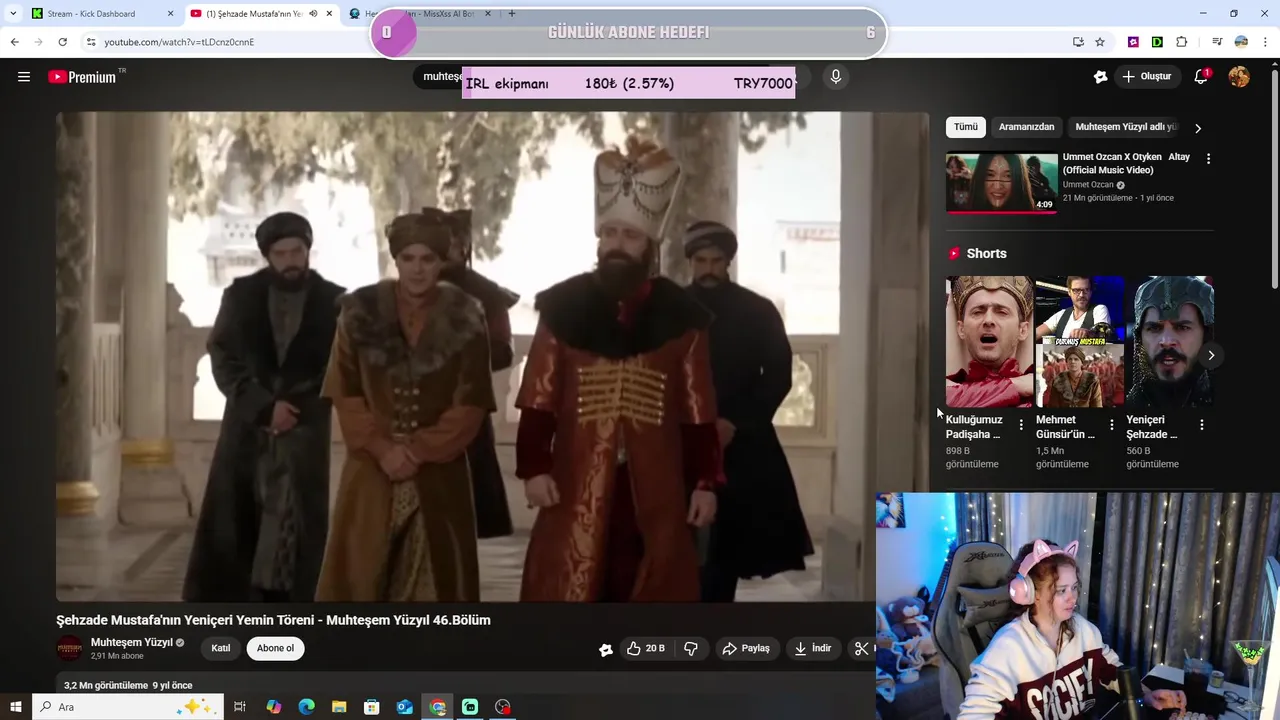
Task: Open the green D extension icon
Action: (x=1157, y=42)
